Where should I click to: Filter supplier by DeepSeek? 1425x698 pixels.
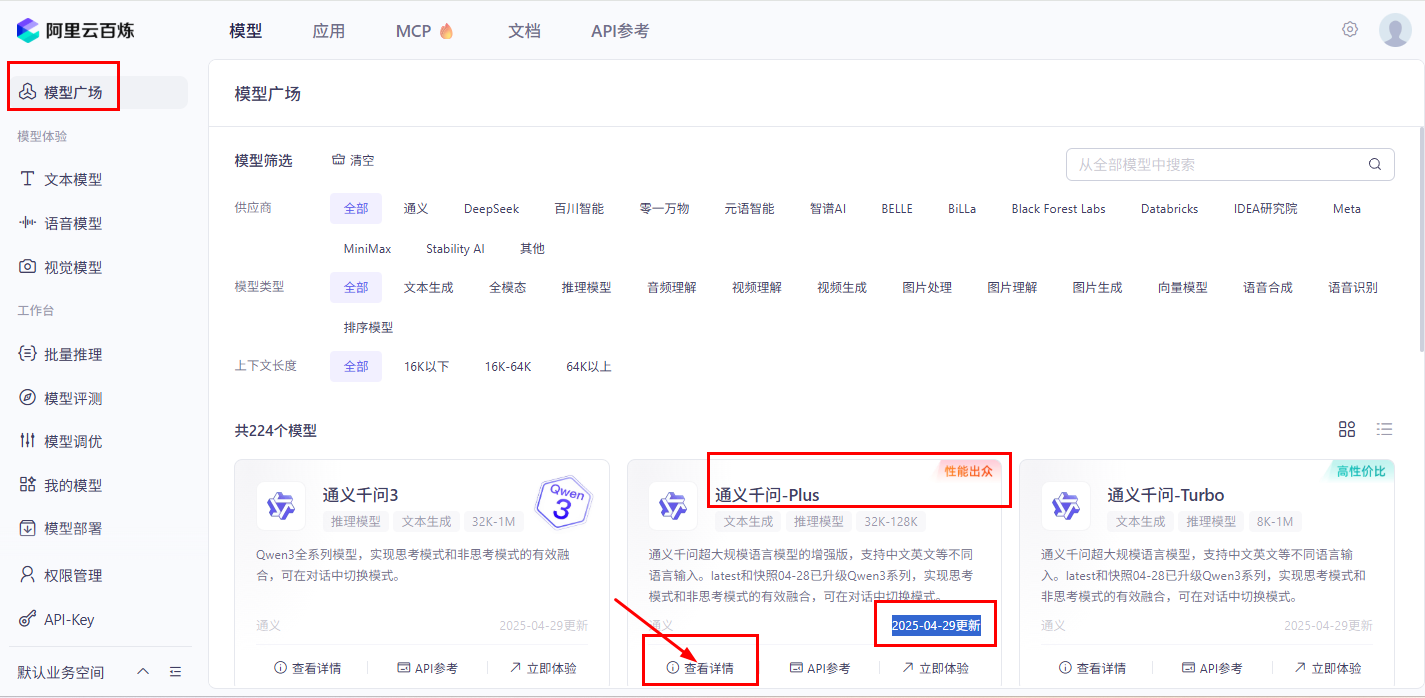491,209
